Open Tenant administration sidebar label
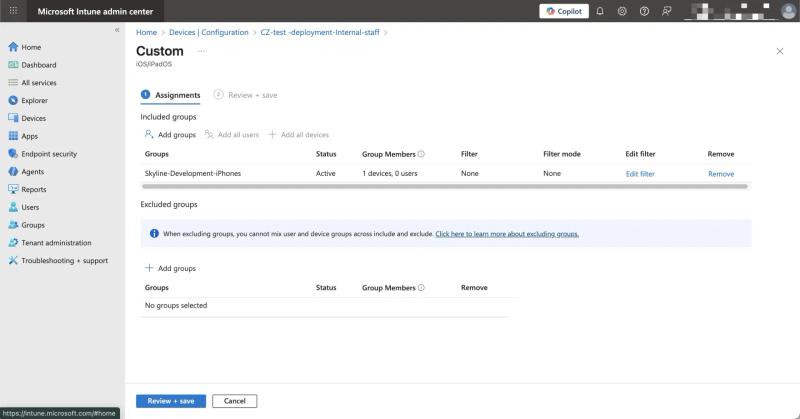This screenshot has width=800, height=419. 56,243
